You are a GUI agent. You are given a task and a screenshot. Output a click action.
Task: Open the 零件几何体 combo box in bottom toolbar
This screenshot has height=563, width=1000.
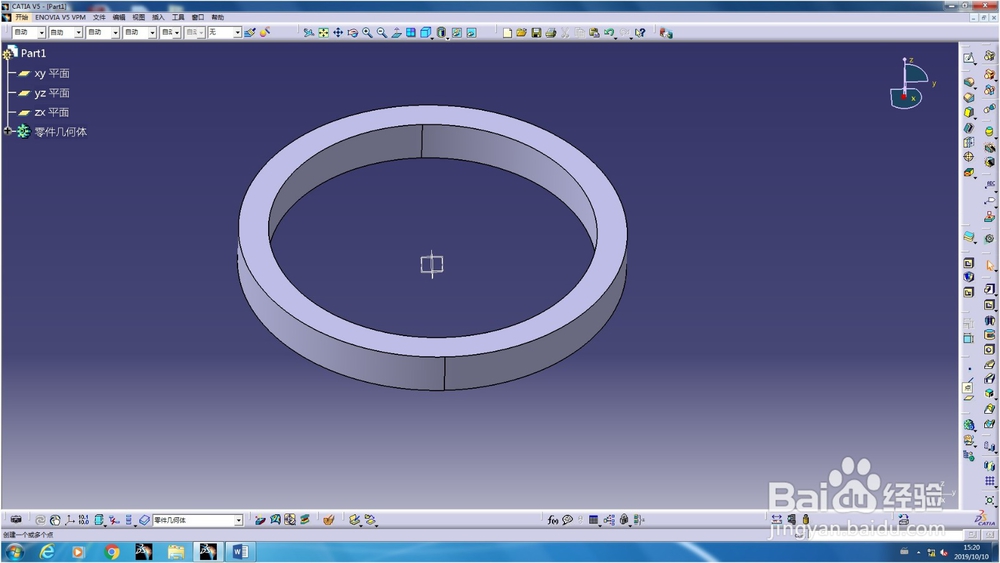pos(198,520)
